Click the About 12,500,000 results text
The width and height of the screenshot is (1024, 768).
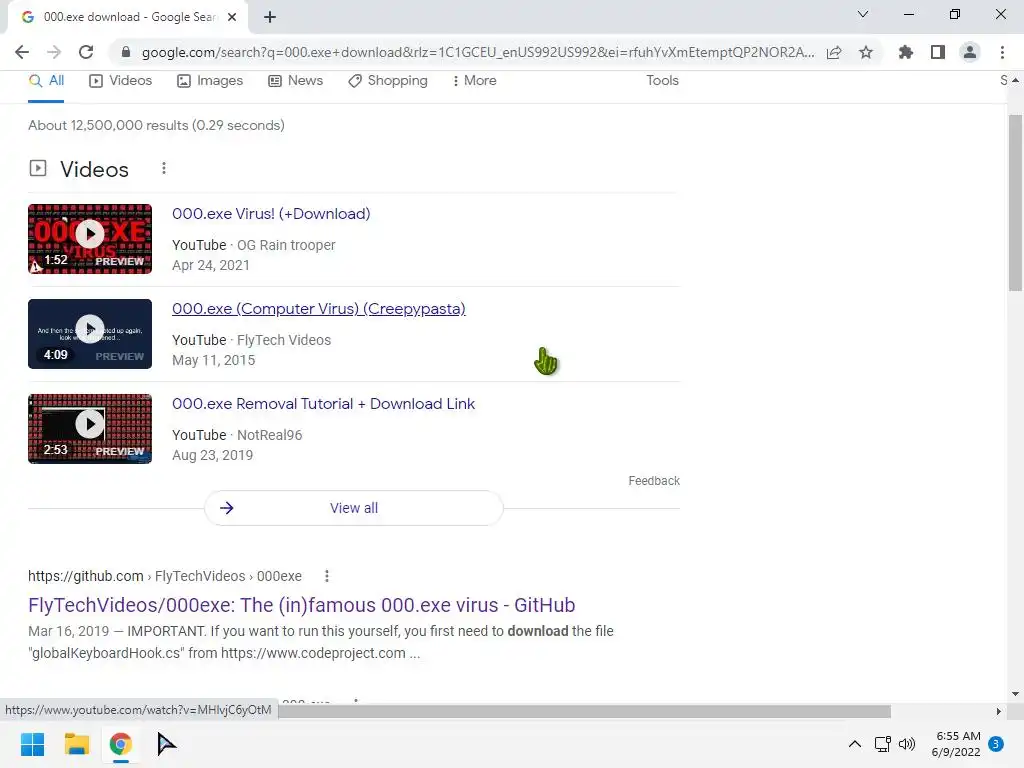(156, 125)
